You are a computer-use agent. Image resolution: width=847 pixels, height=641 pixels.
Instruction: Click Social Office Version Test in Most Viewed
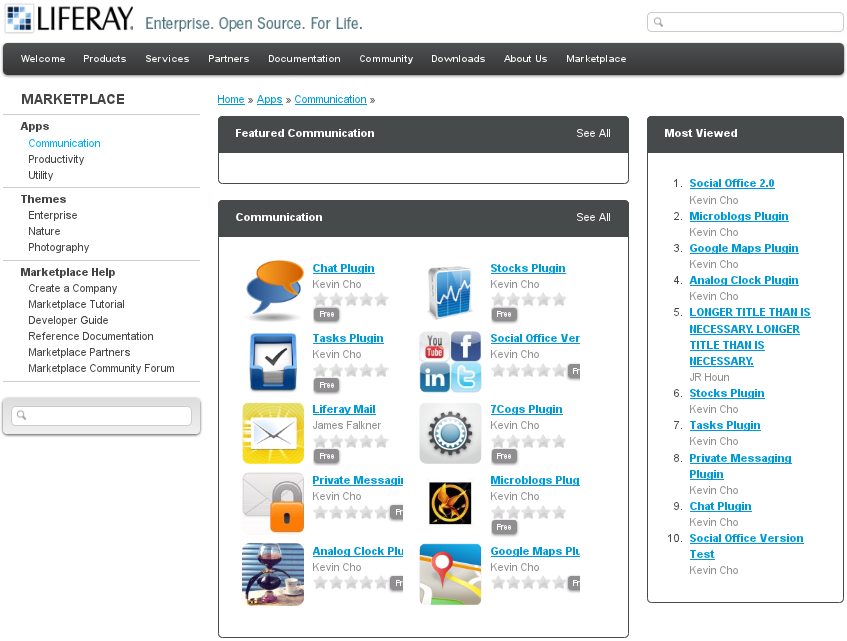[x=747, y=546]
